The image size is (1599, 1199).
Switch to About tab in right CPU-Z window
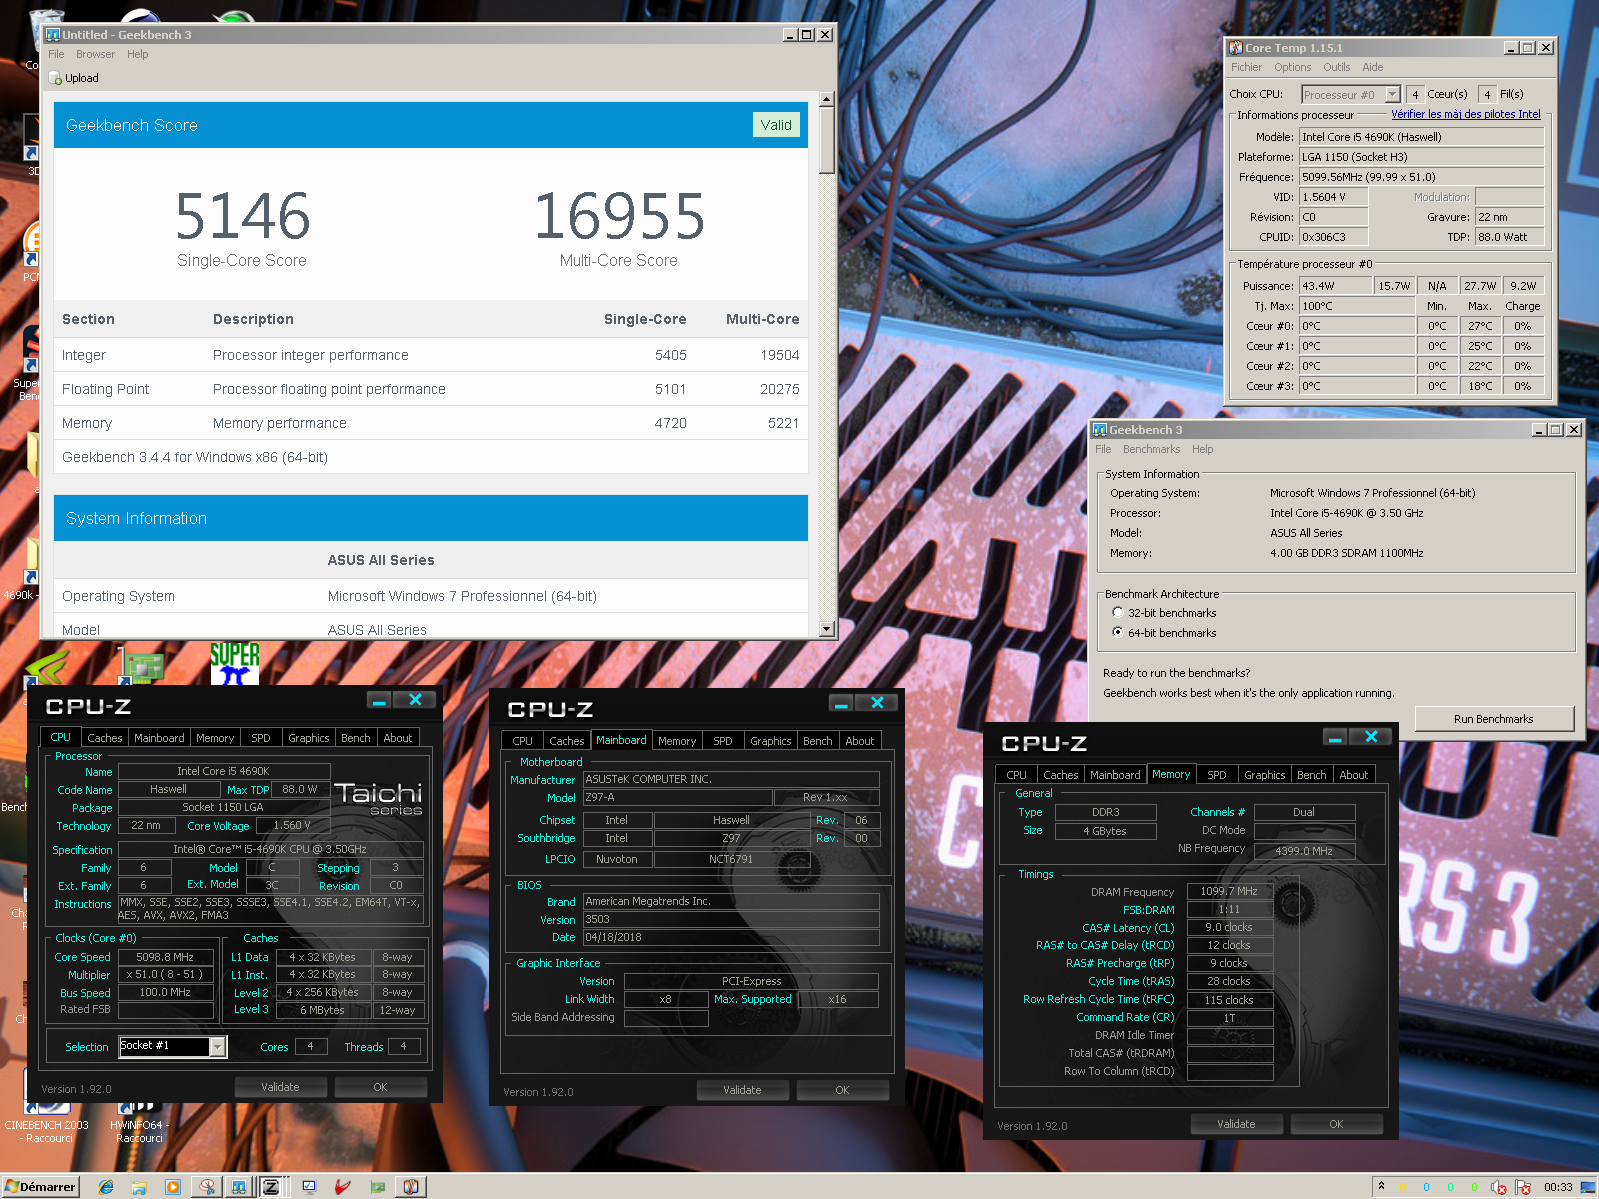(x=1354, y=775)
